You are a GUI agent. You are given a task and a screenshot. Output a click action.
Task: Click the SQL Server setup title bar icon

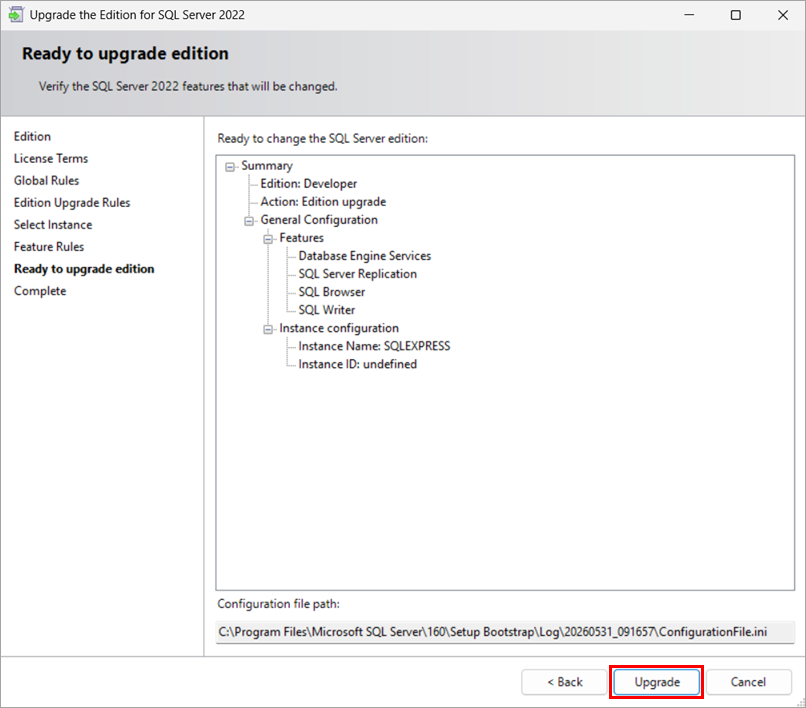[x=15, y=14]
